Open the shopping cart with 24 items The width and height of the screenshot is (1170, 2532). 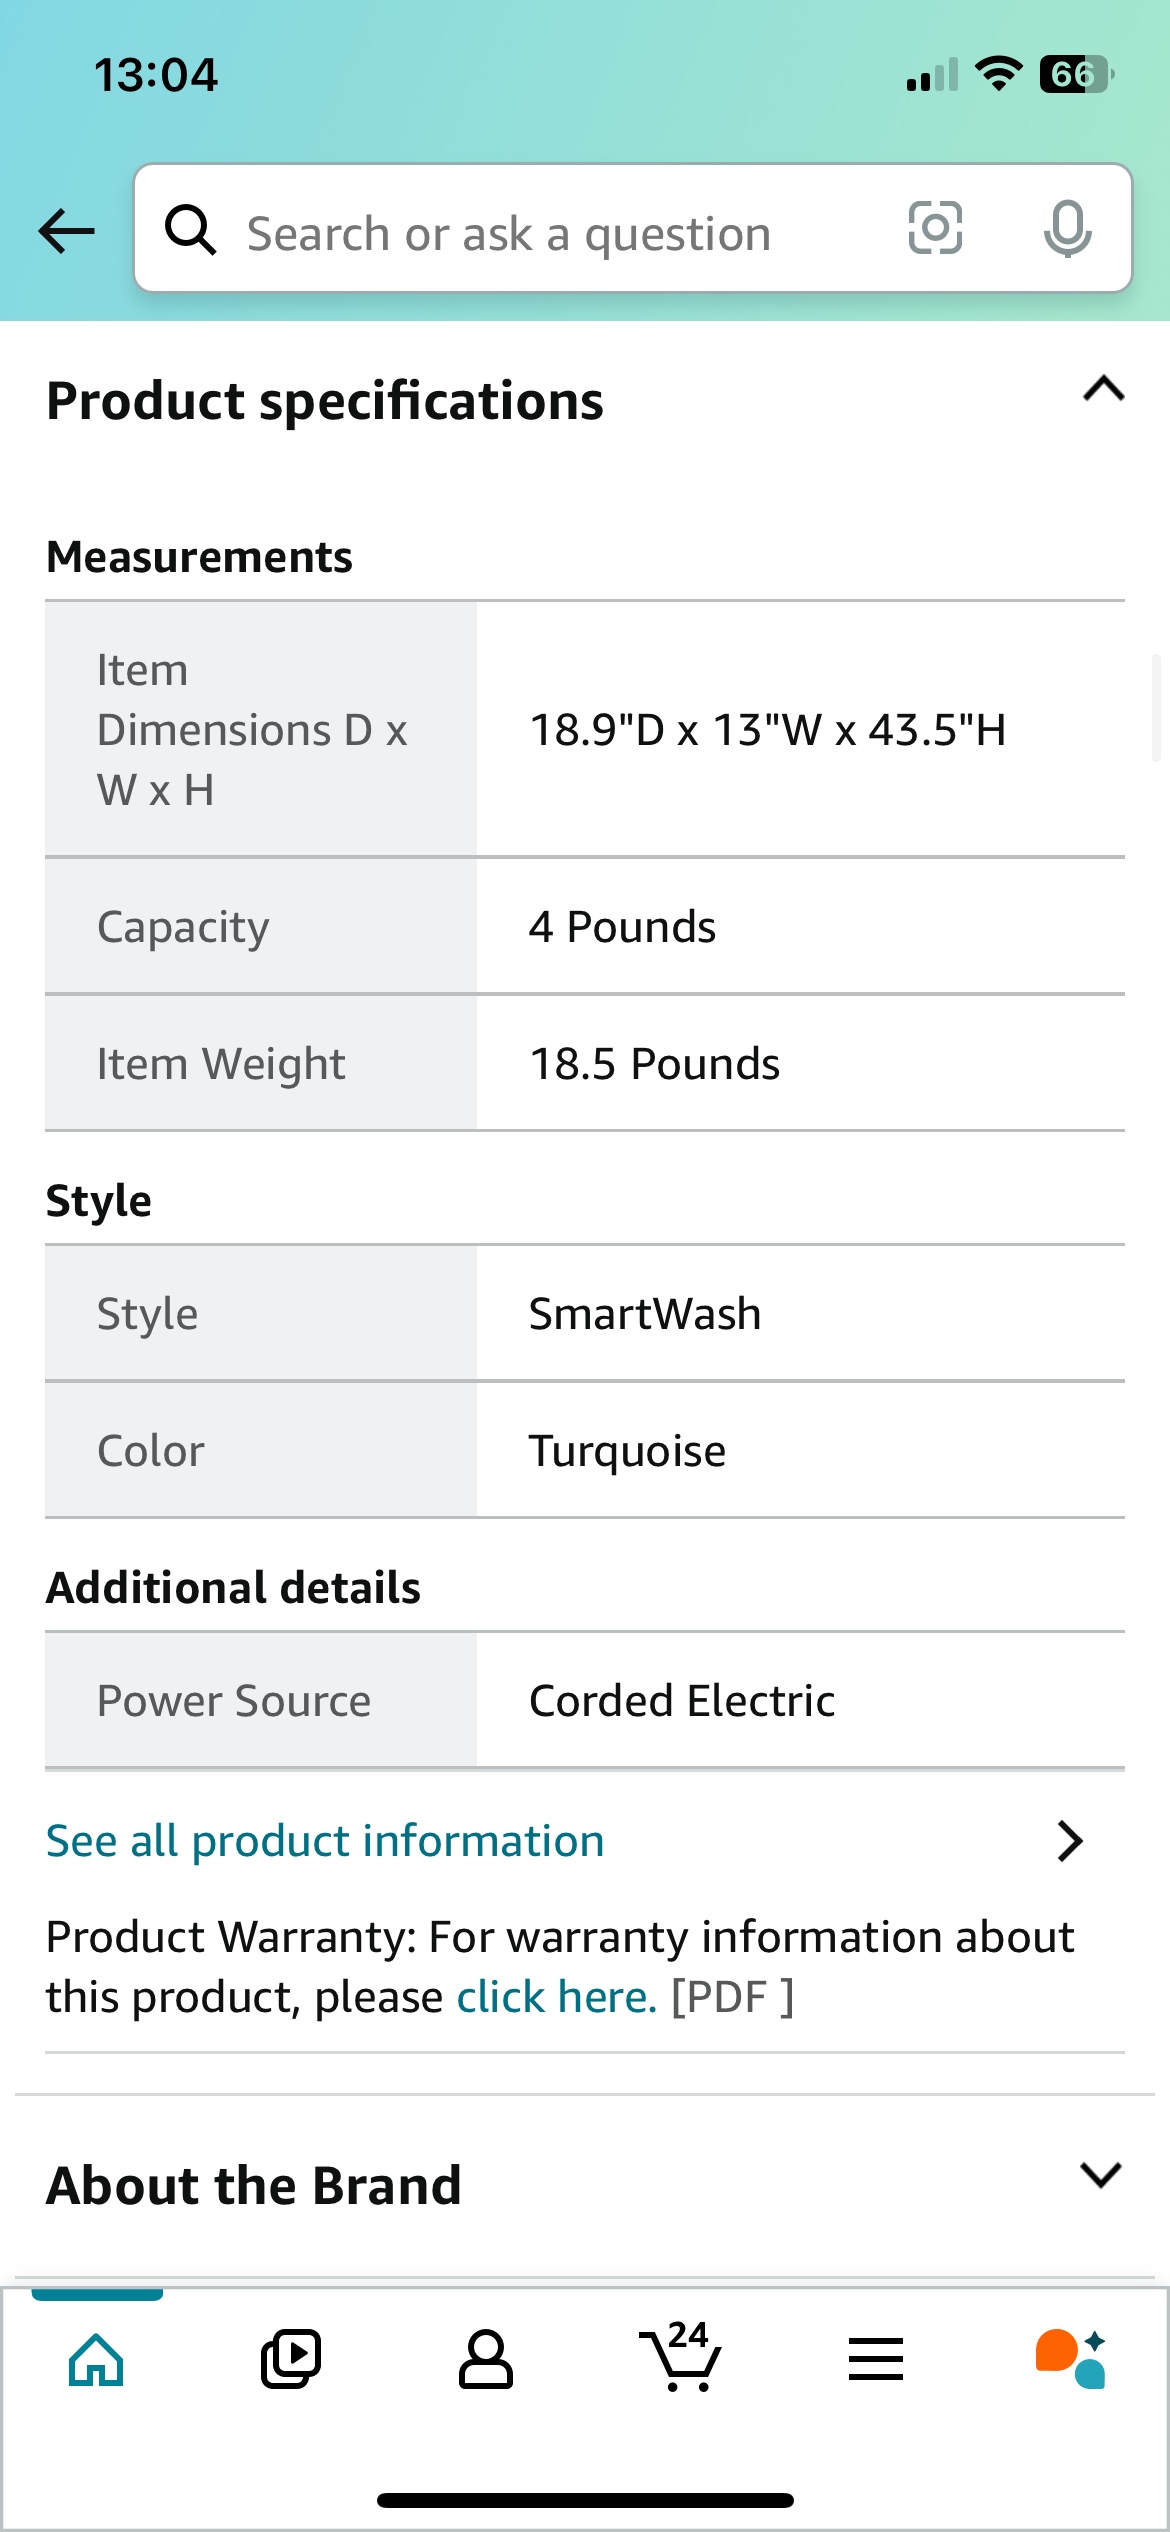click(681, 2358)
